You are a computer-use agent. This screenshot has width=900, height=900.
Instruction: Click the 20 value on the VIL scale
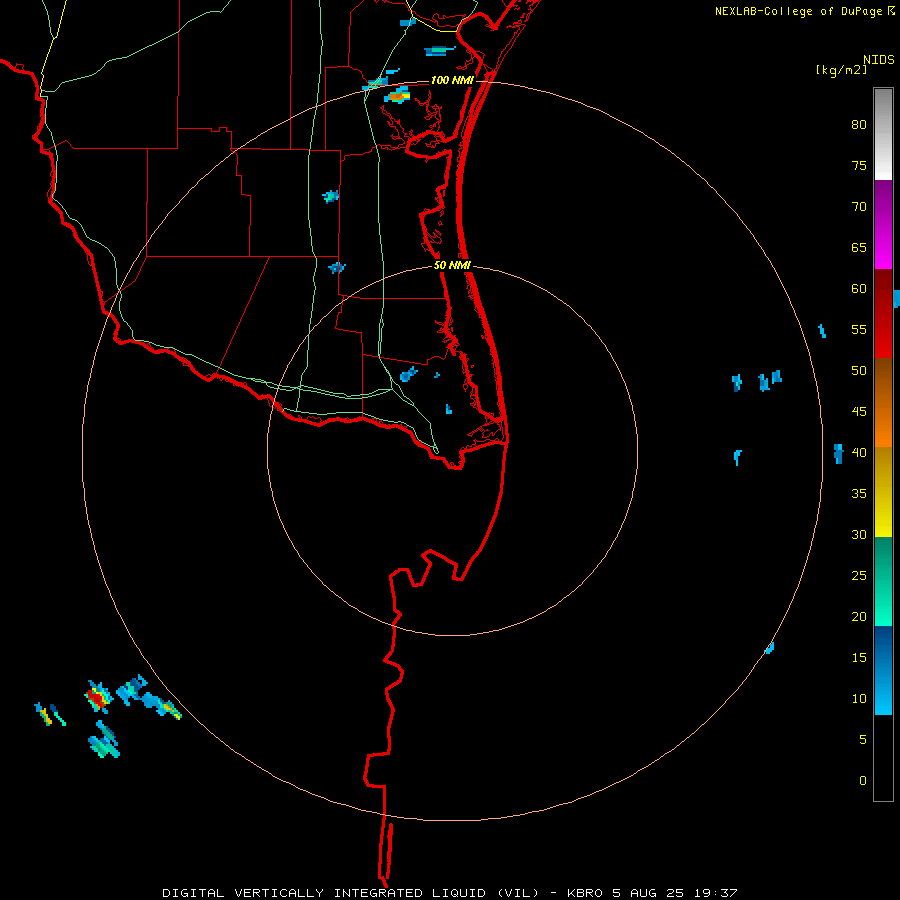pos(859,616)
